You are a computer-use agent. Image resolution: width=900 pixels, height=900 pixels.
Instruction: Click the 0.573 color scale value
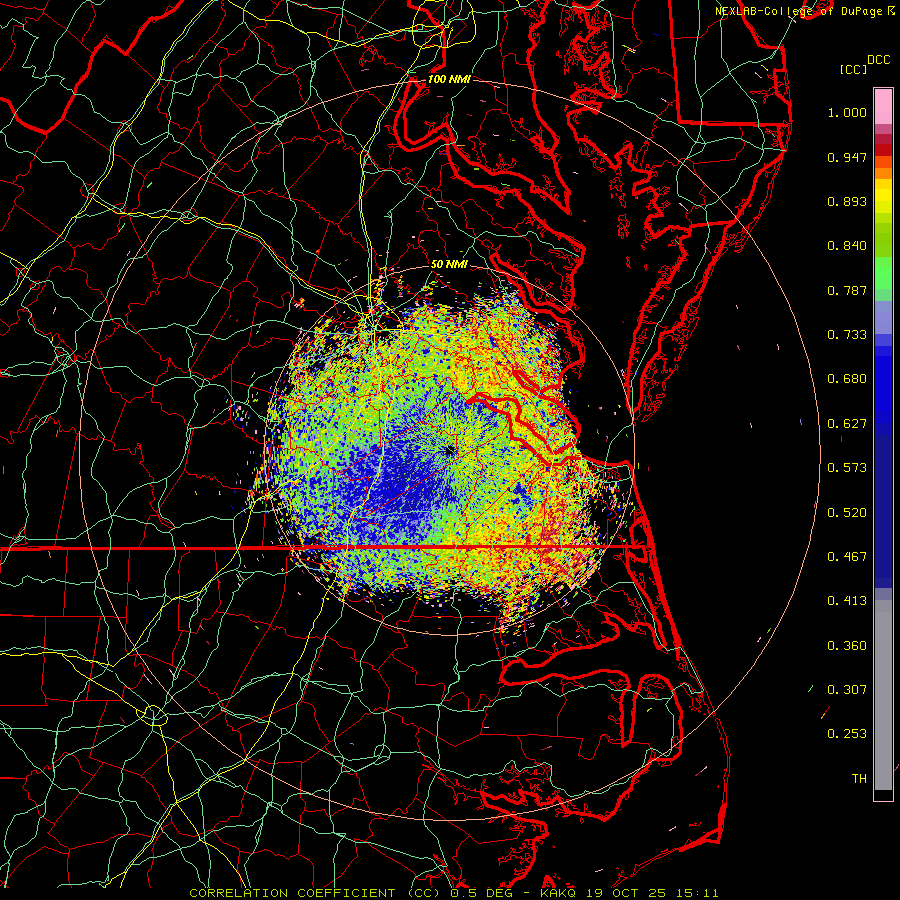coord(847,468)
